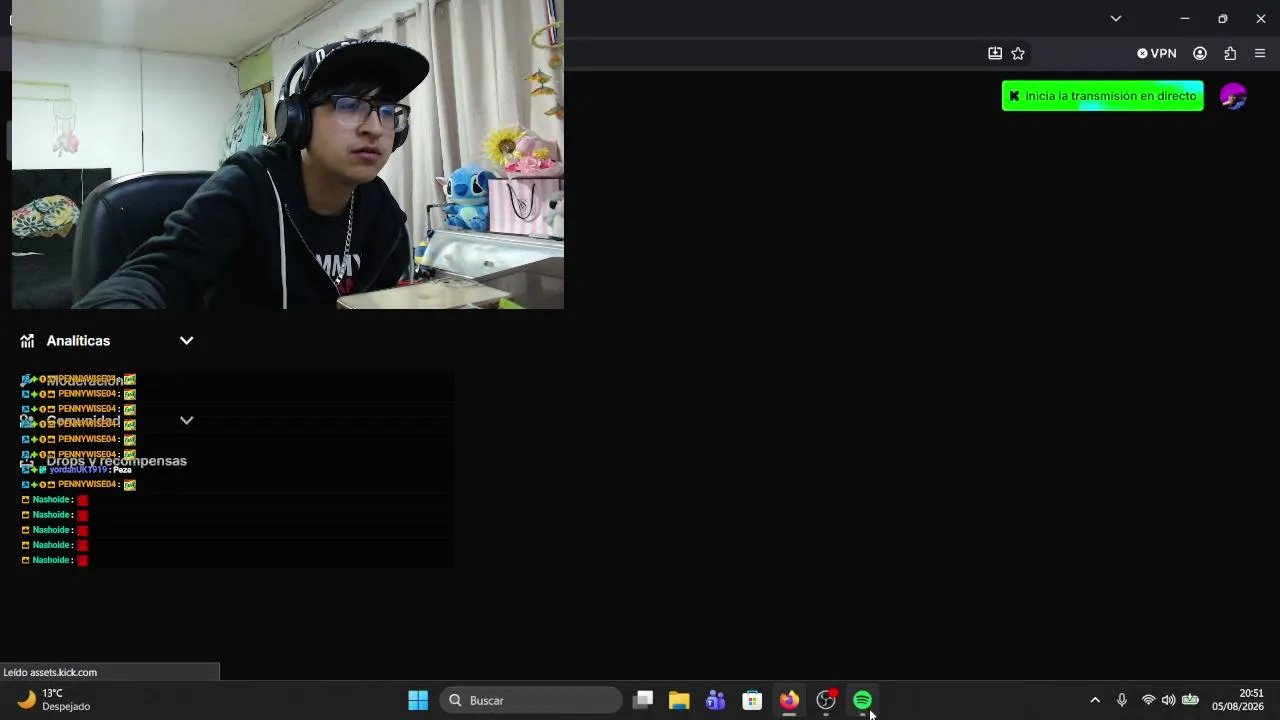Click the microphone tray icon
Screen dimensions: 1280x720
coord(1122,700)
